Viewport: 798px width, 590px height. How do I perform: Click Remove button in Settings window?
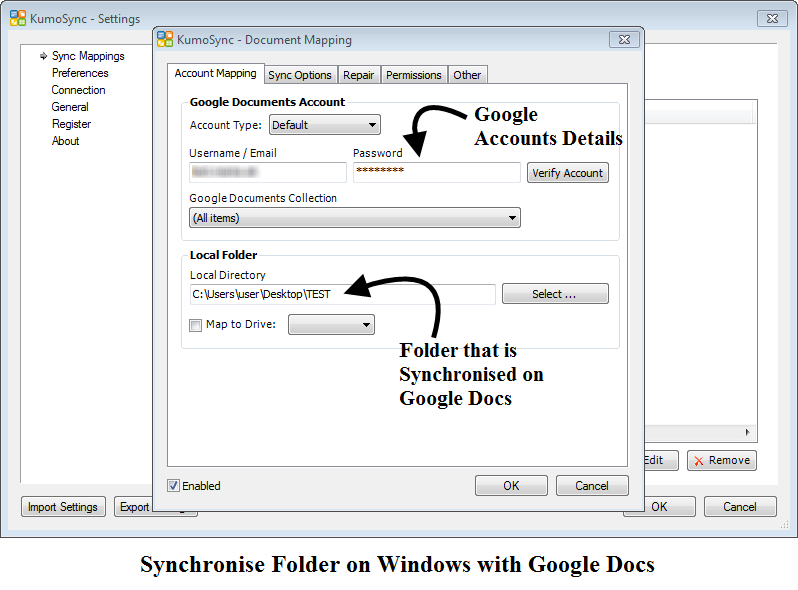[722, 460]
